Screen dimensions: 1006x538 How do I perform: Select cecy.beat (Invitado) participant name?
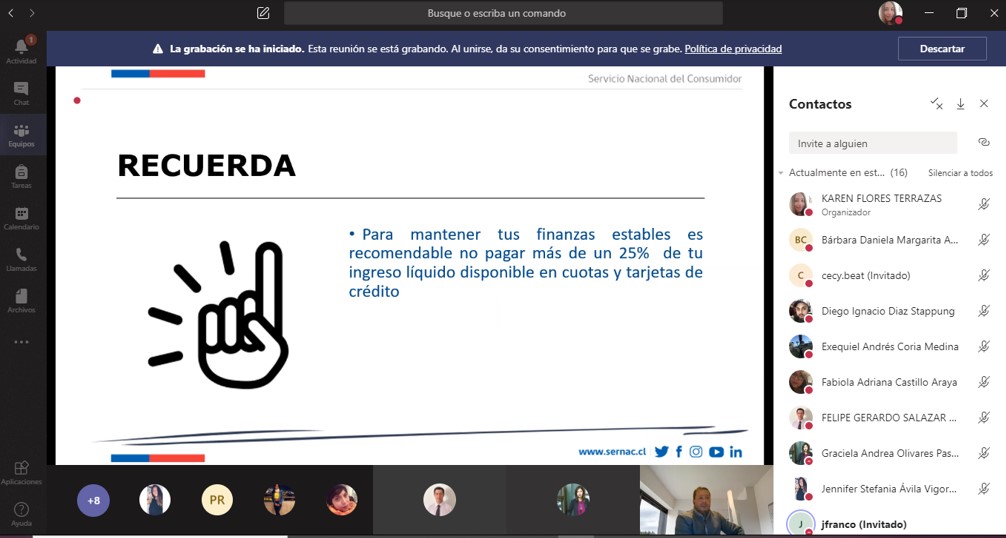865,276
